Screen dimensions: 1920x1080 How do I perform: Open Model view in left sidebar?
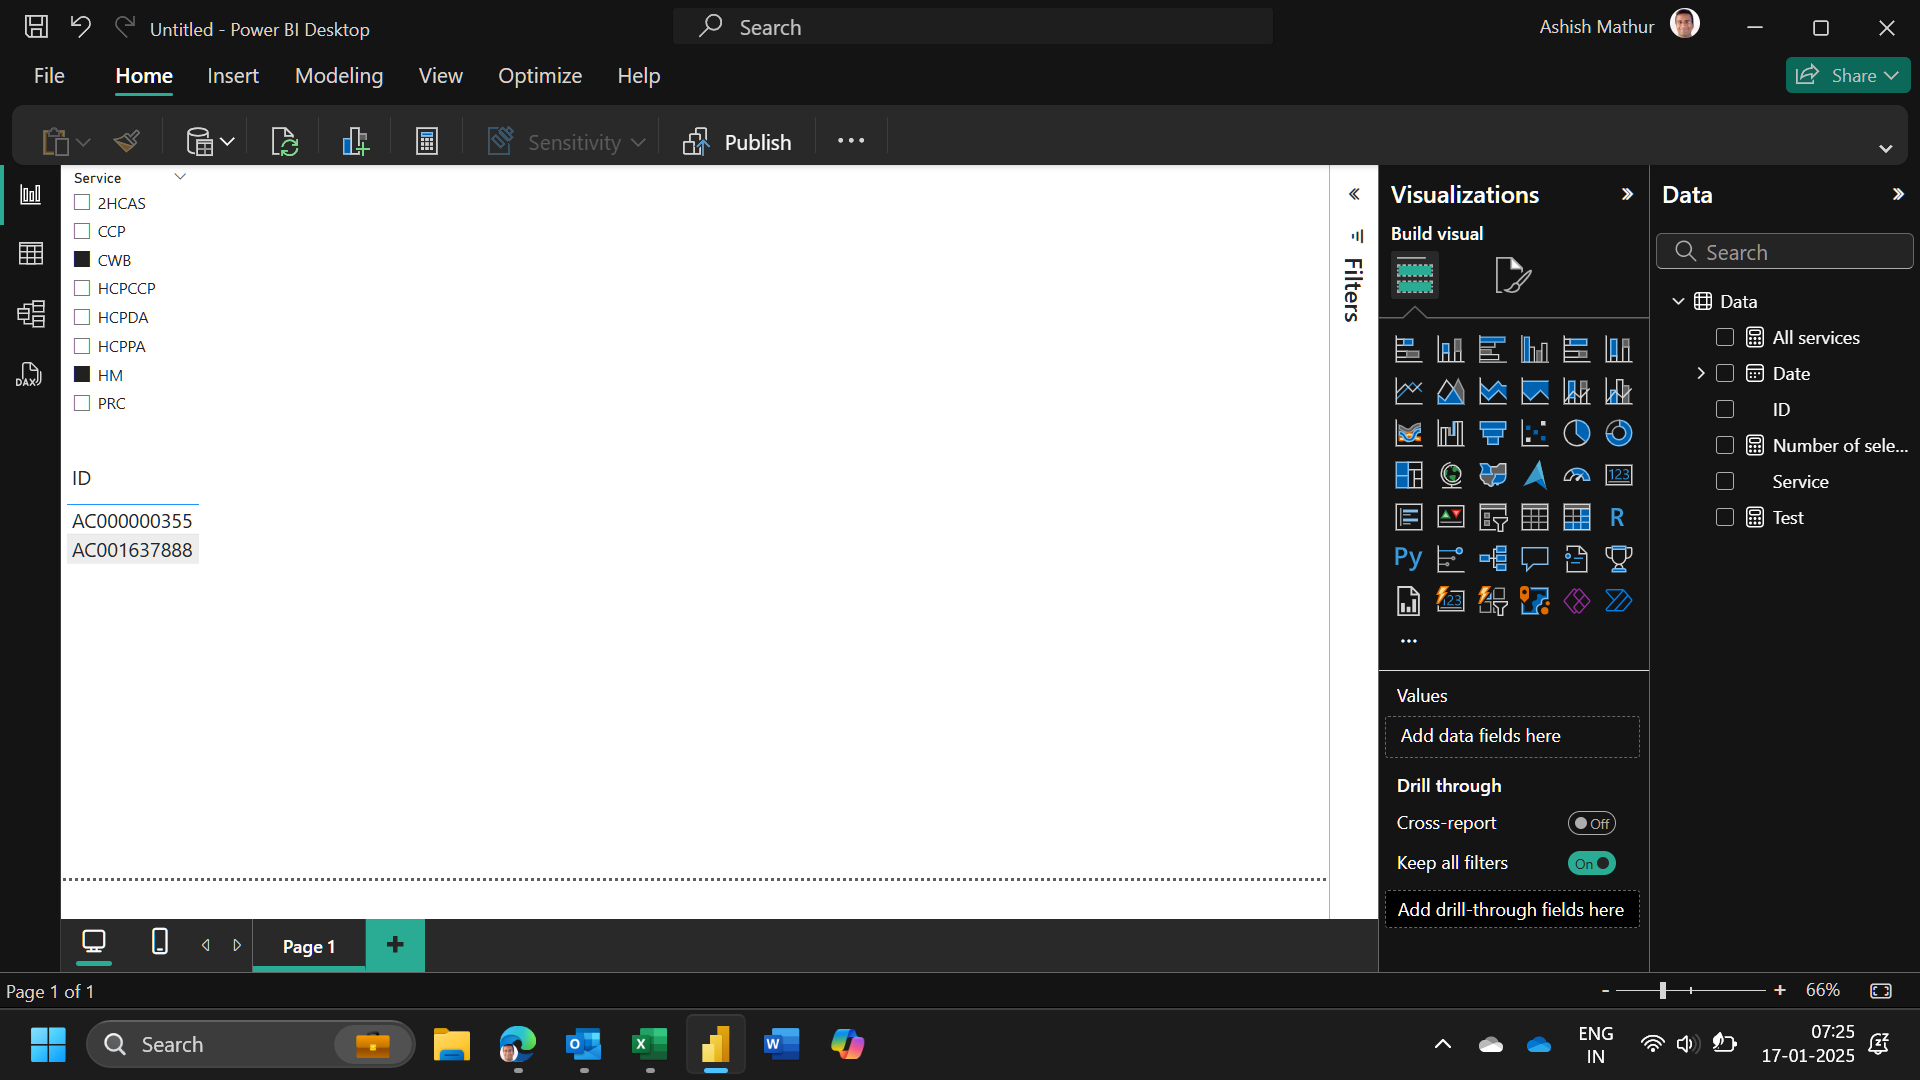31,314
